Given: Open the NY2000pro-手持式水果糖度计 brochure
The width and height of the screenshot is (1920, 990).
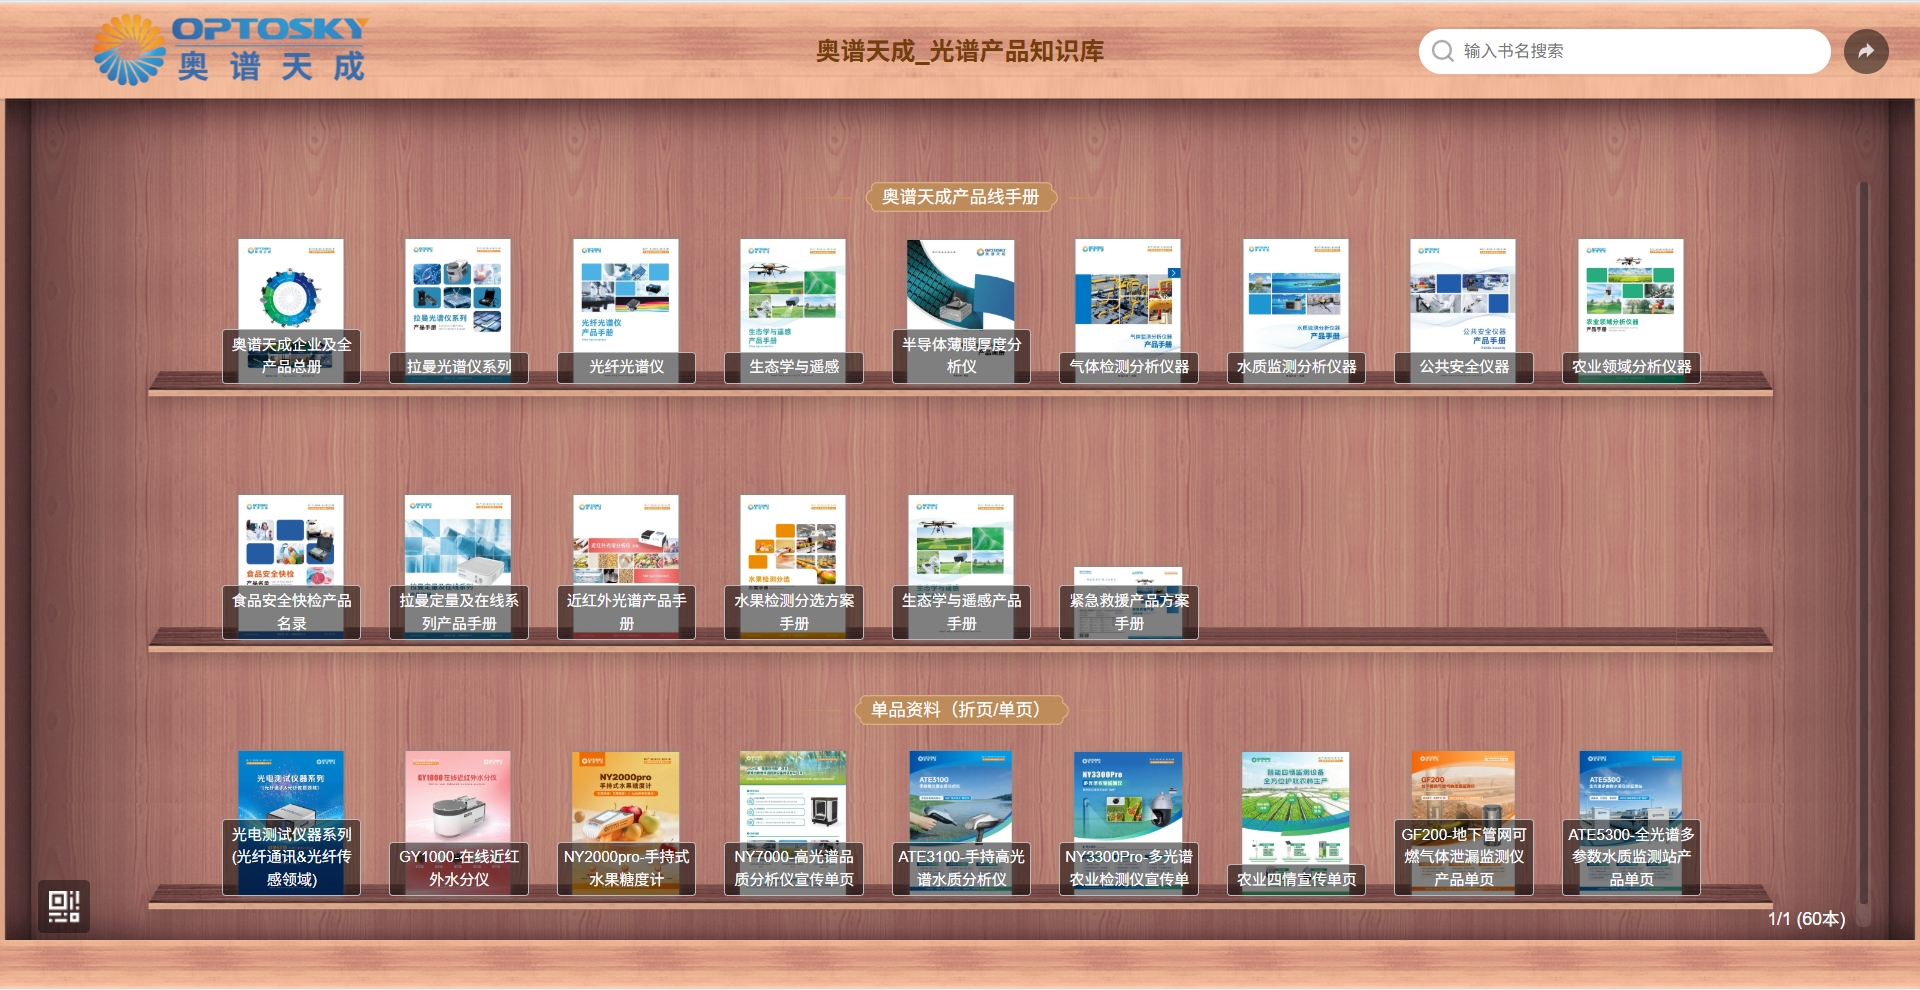Looking at the screenshot, I should pyautogui.click(x=626, y=822).
